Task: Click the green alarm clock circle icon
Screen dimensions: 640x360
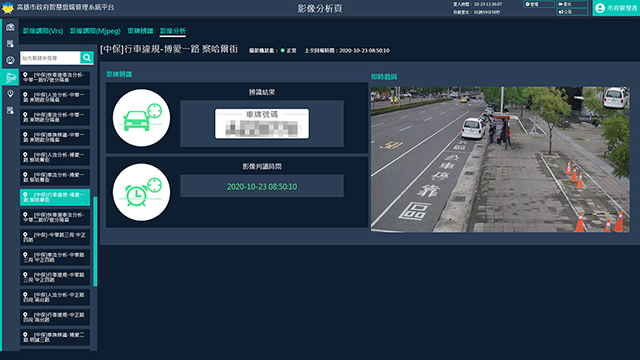Action: (x=142, y=192)
